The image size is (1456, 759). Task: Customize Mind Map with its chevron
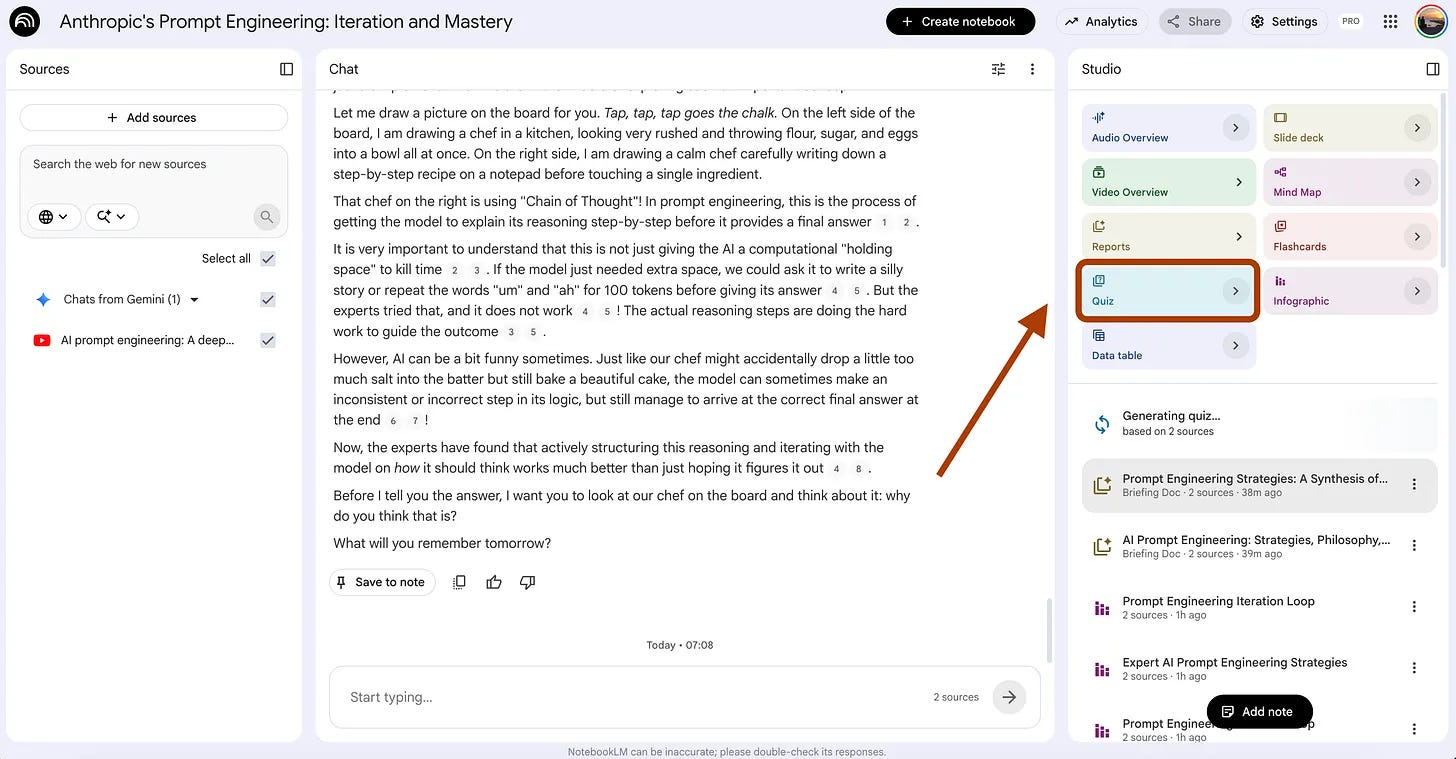(x=1417, y=182)
